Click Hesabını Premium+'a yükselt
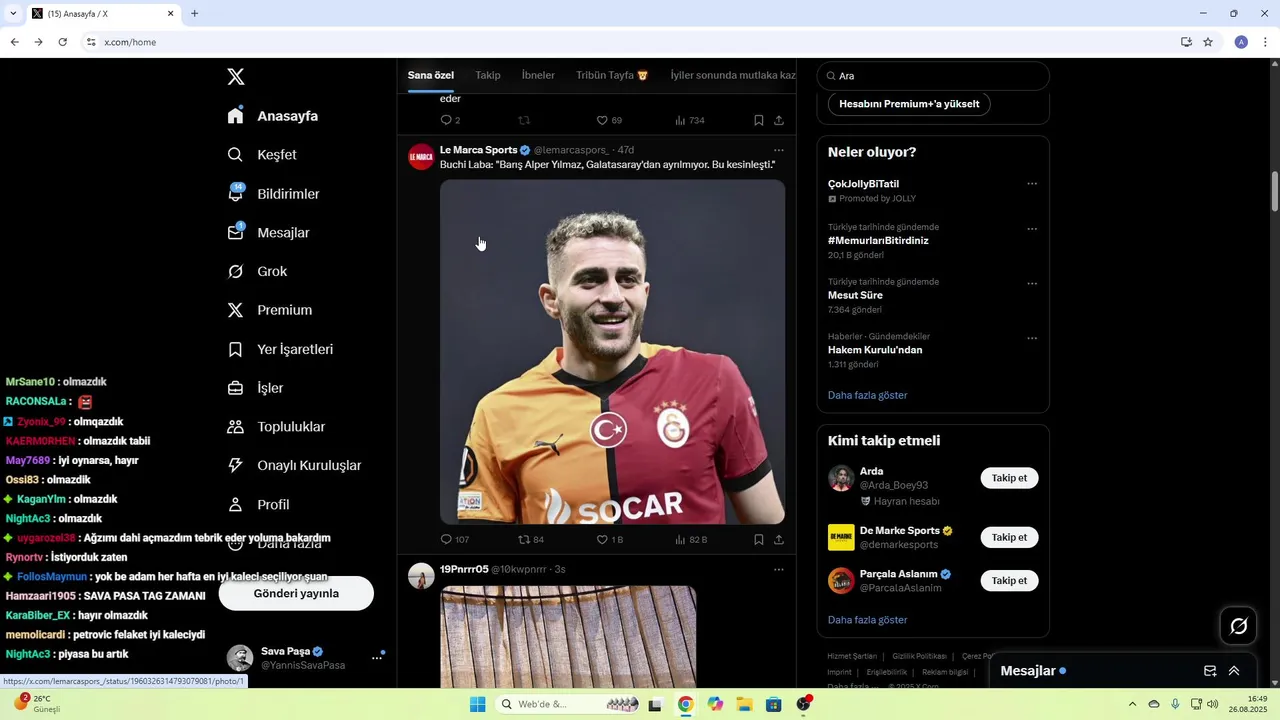 (909, 104)
